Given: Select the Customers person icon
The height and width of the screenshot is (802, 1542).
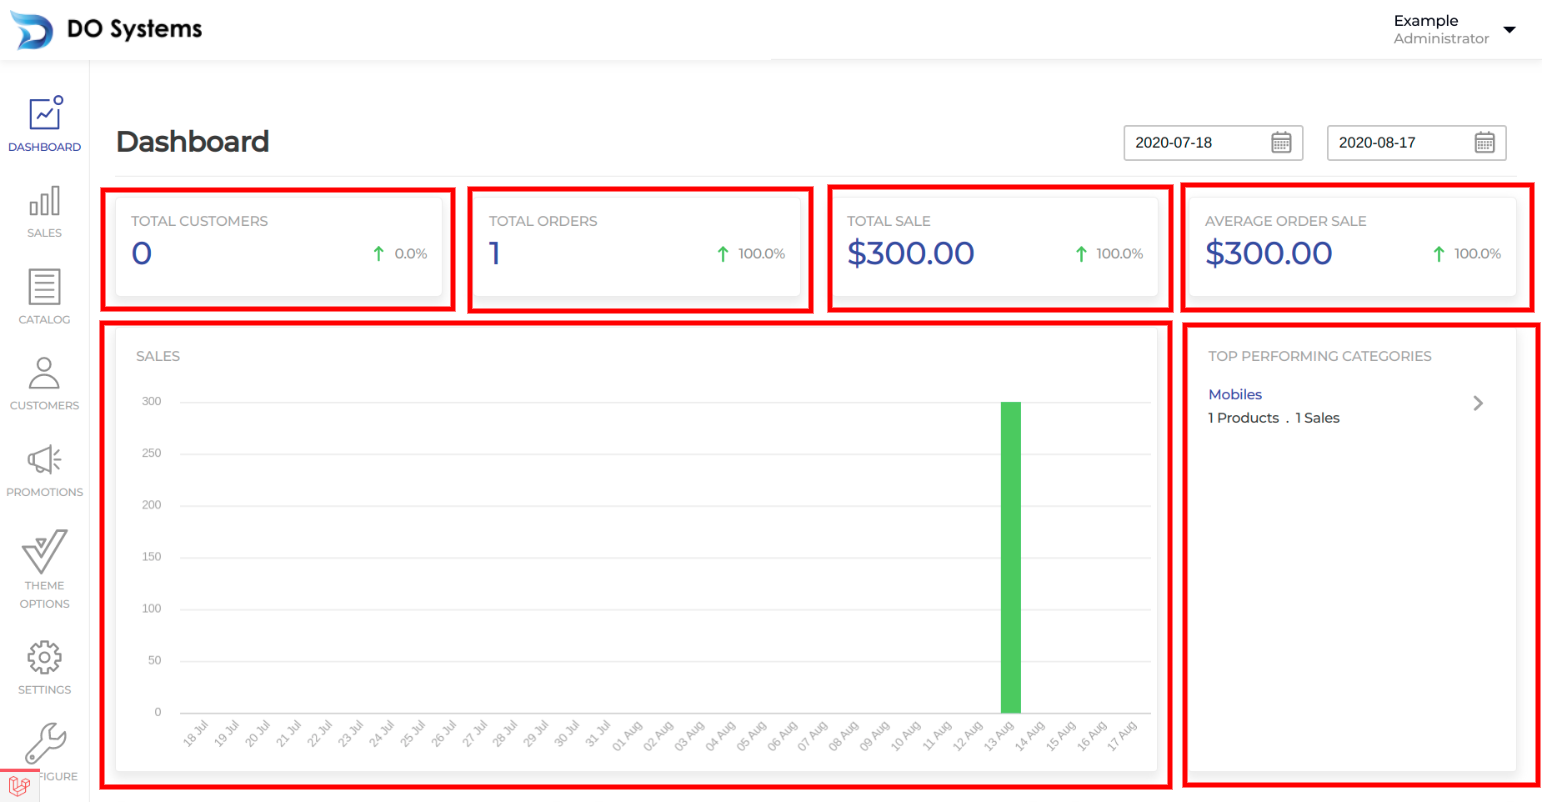Looking at the screenshot, I should click(x=44, y=374).
